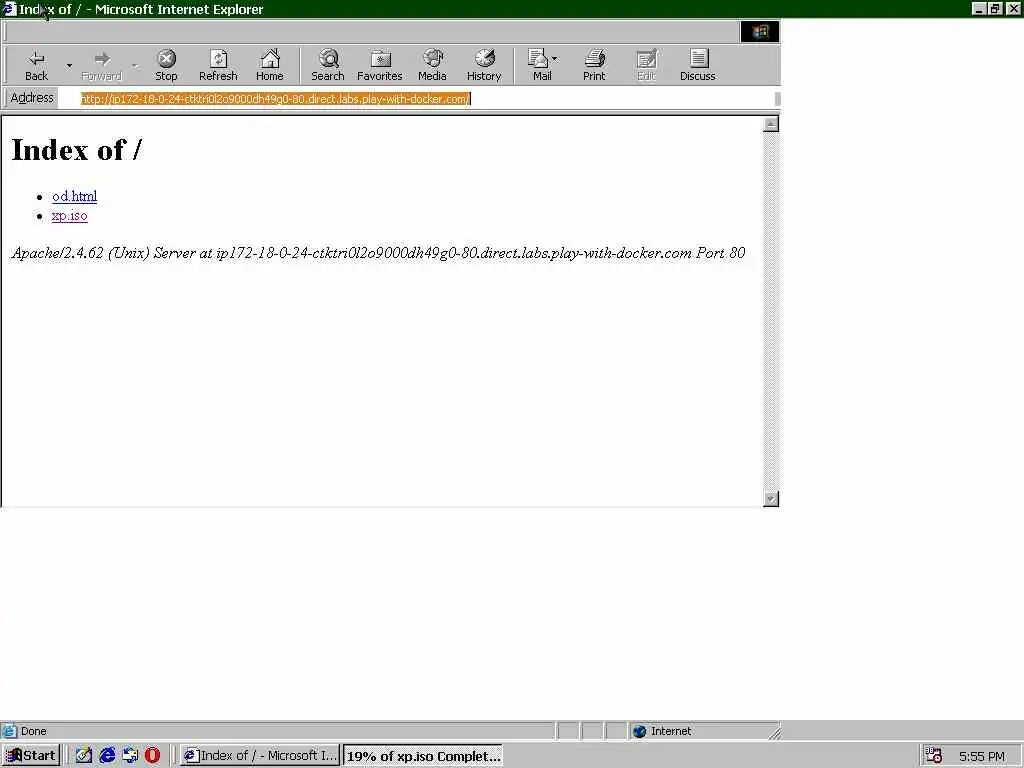The image size is (1024, 768).
Task: Click the scrollbar down arrow
Action: pyautogui.click(x=771, y=499)
